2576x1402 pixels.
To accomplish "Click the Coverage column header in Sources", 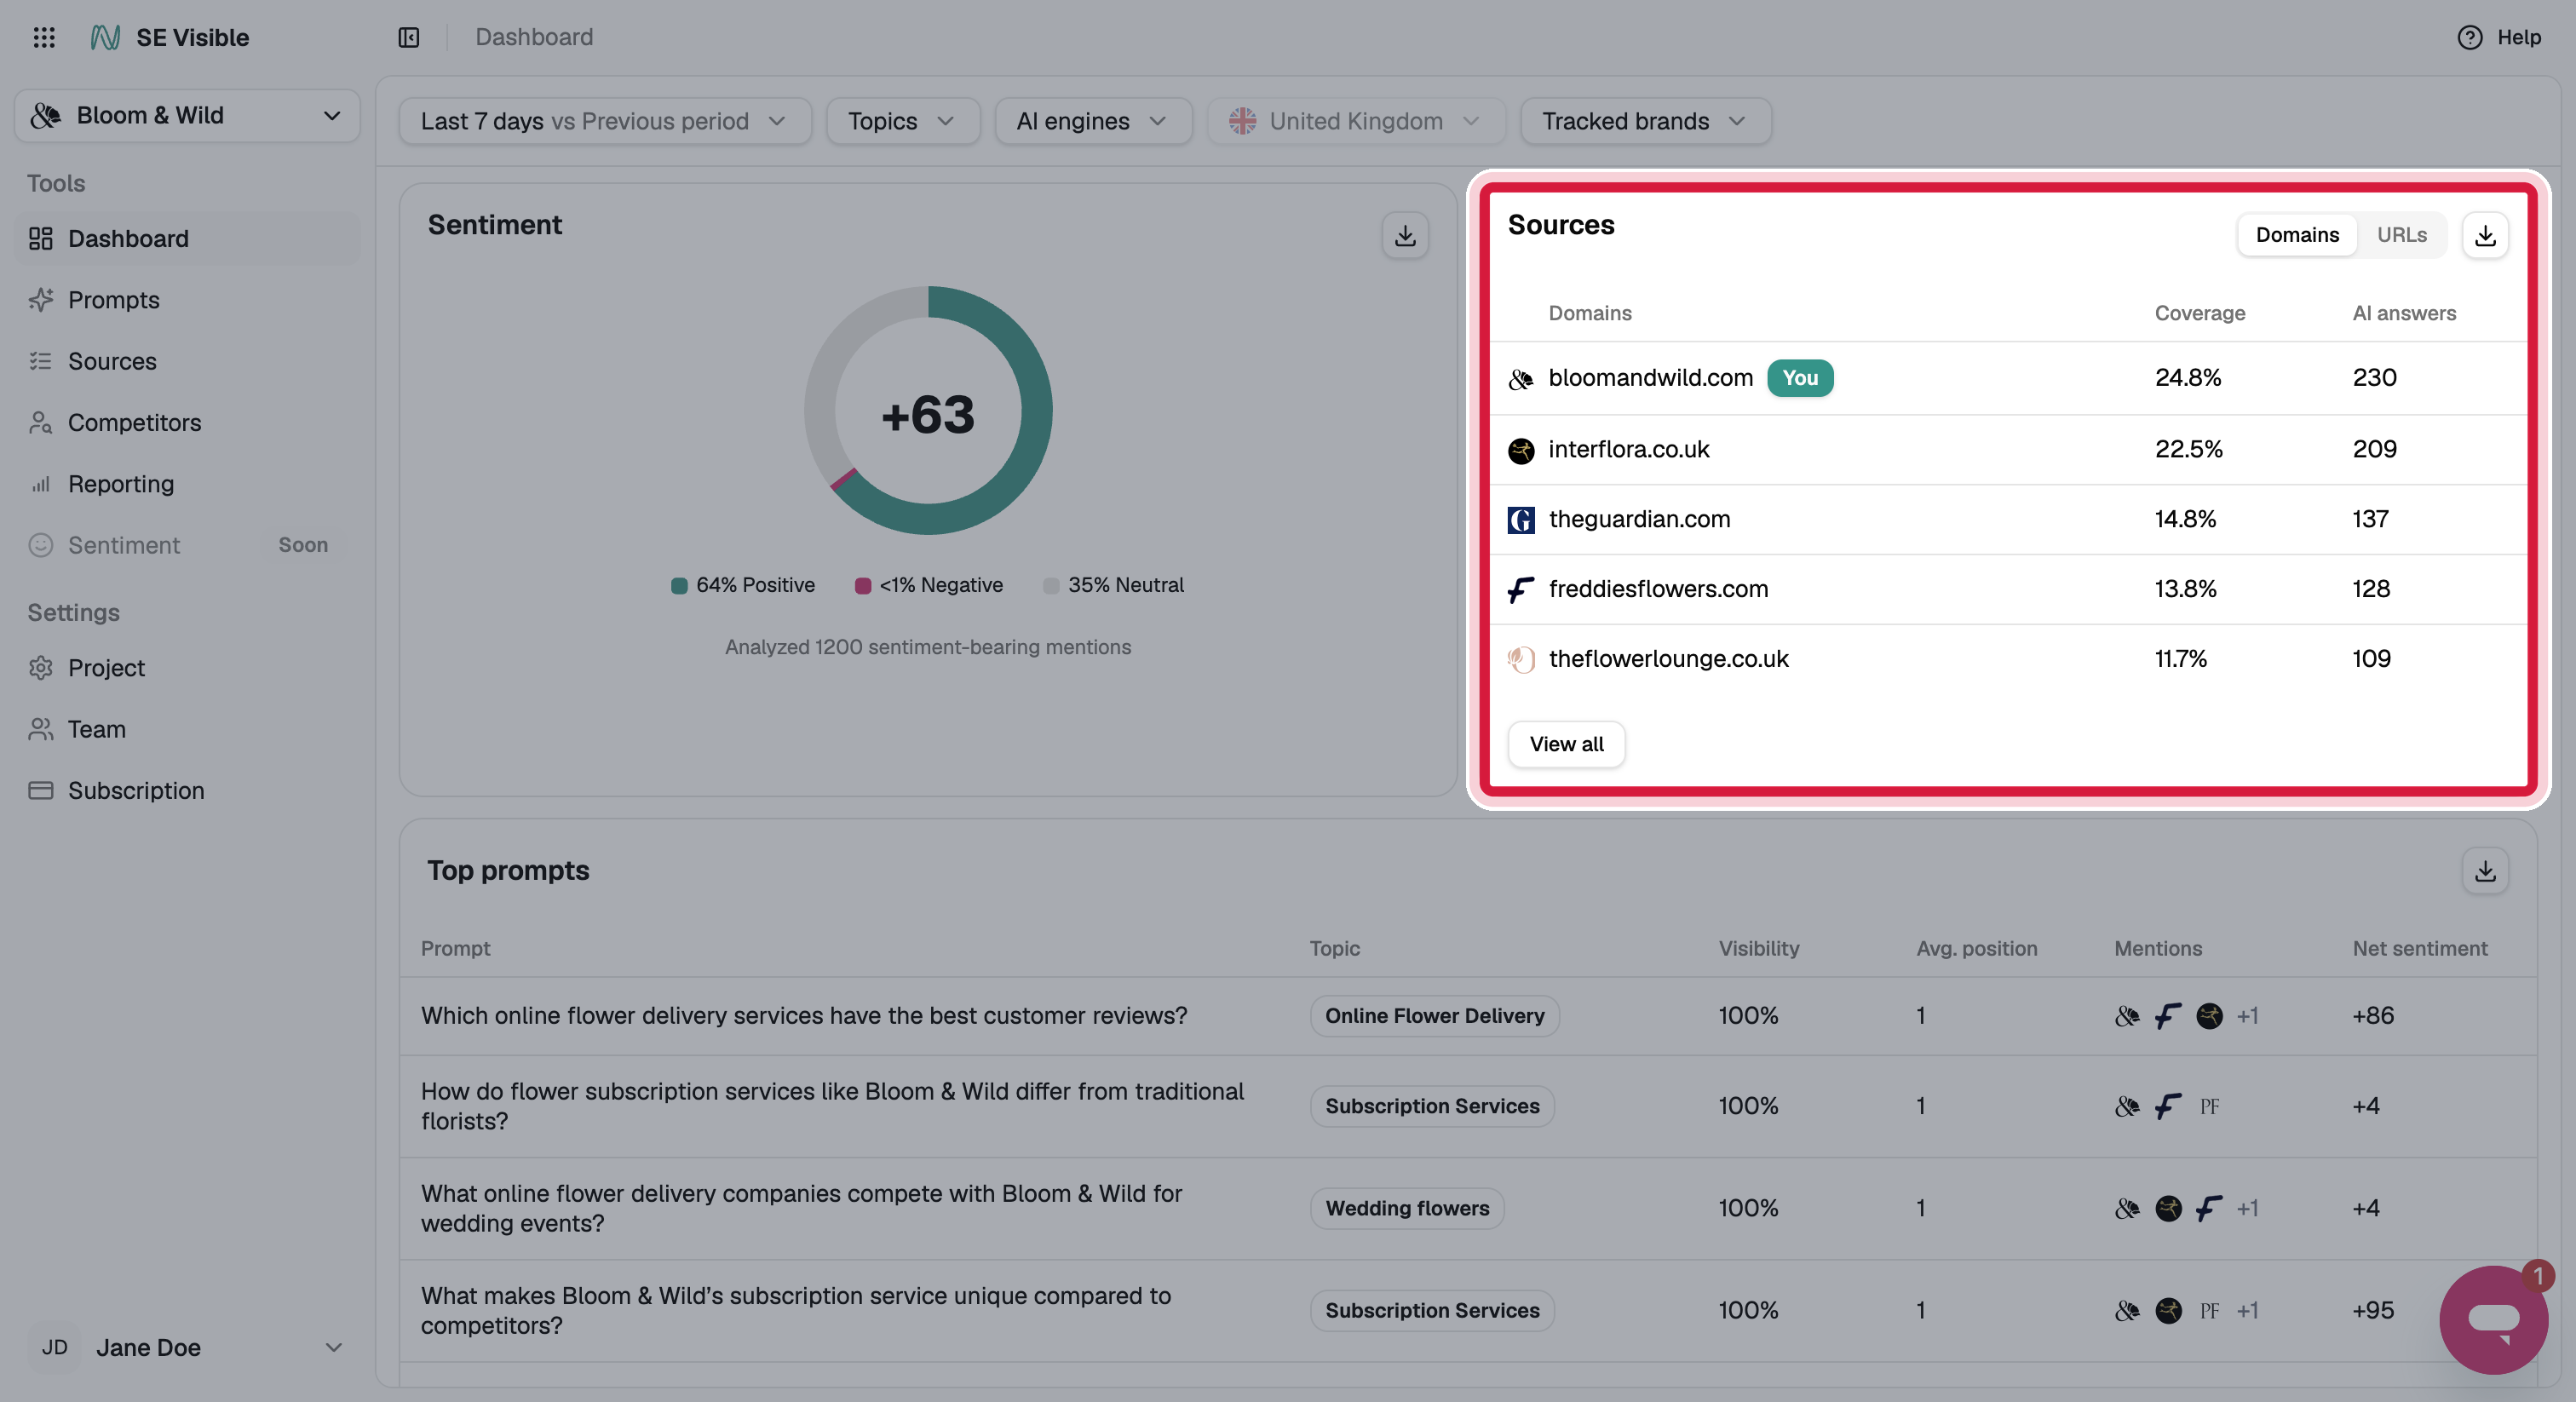I will [x=2199, y=314].
